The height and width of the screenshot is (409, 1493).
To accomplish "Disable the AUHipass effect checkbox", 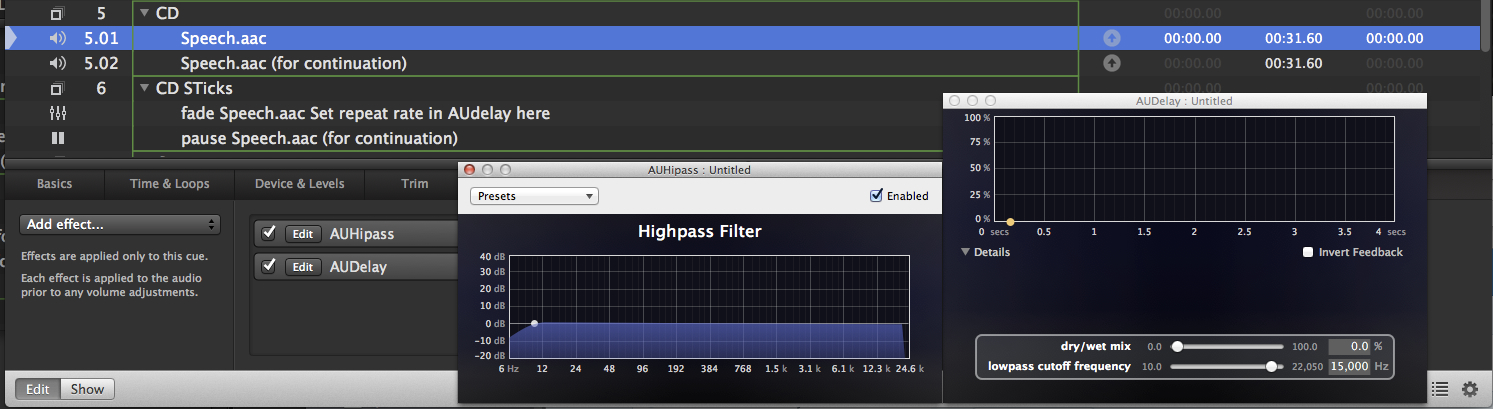I will [268, 233].
